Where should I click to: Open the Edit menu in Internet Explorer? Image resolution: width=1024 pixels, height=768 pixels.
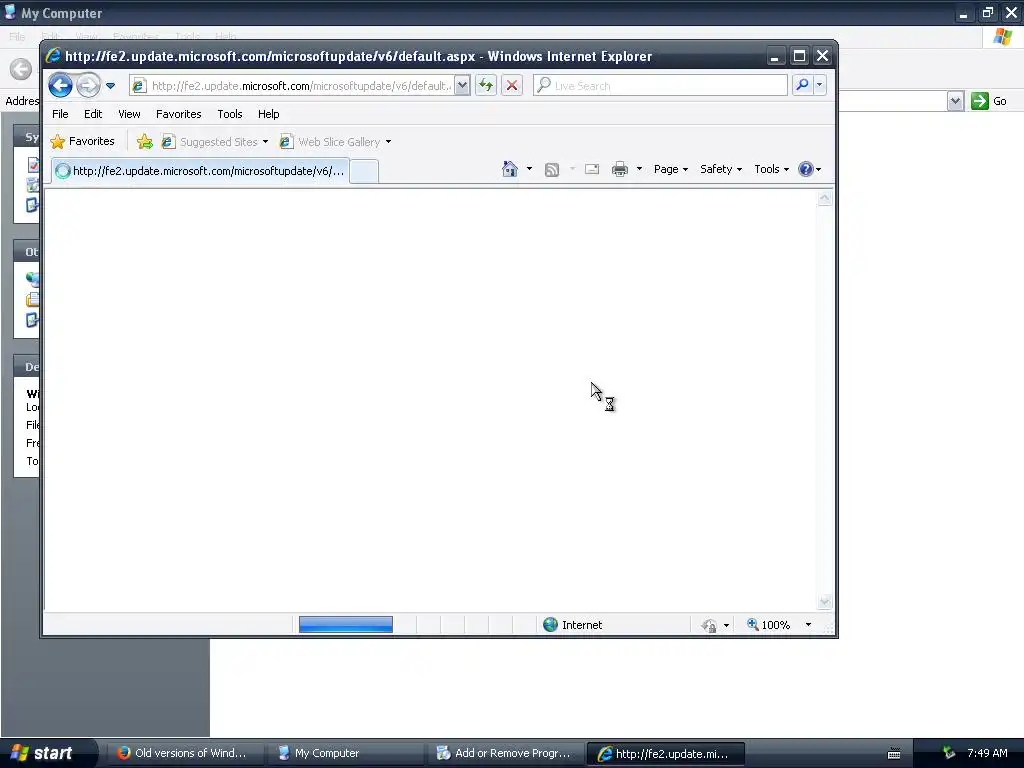tap(93, 114)
